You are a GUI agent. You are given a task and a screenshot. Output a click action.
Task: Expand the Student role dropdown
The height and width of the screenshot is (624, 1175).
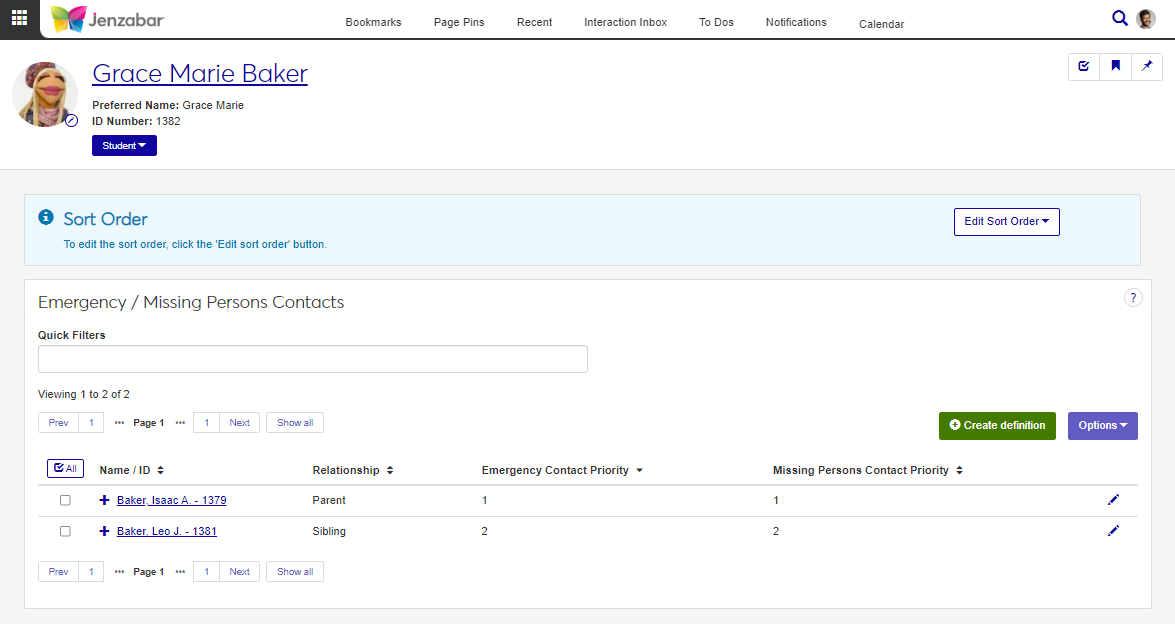click(x=124, y=146)
